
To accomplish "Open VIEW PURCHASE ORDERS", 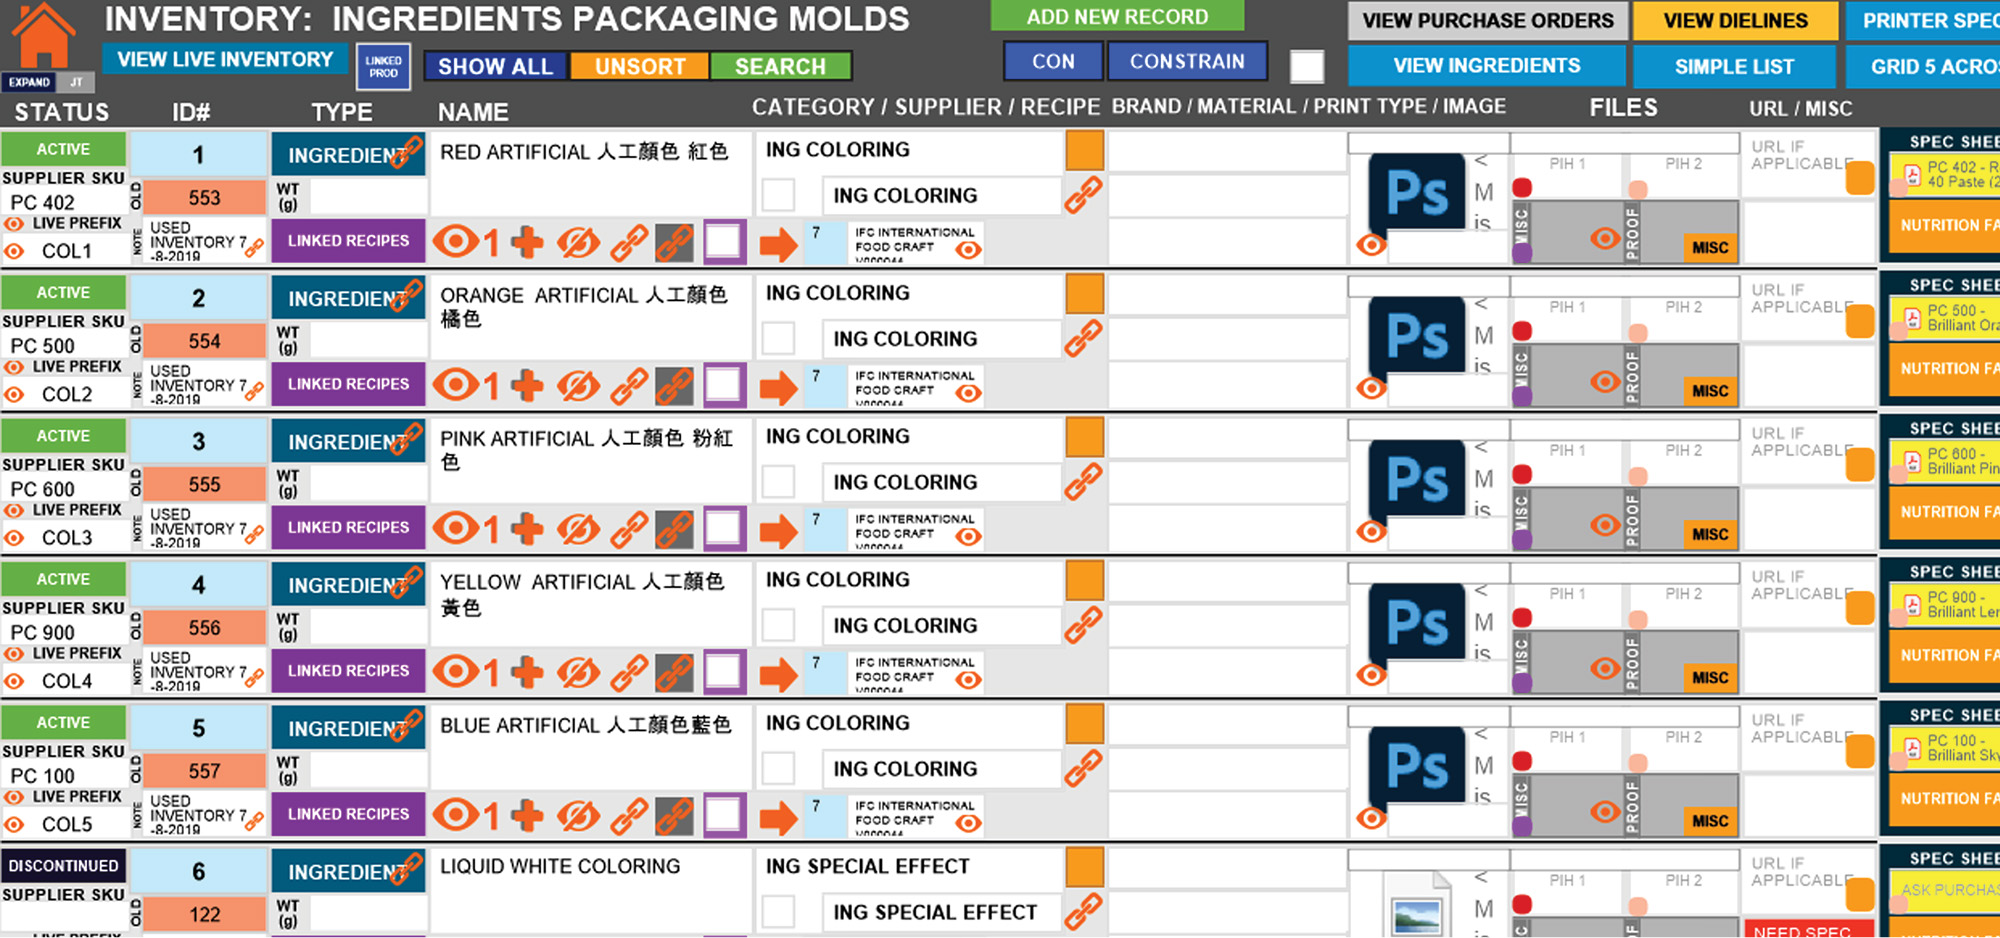I will coord(1487,21).
